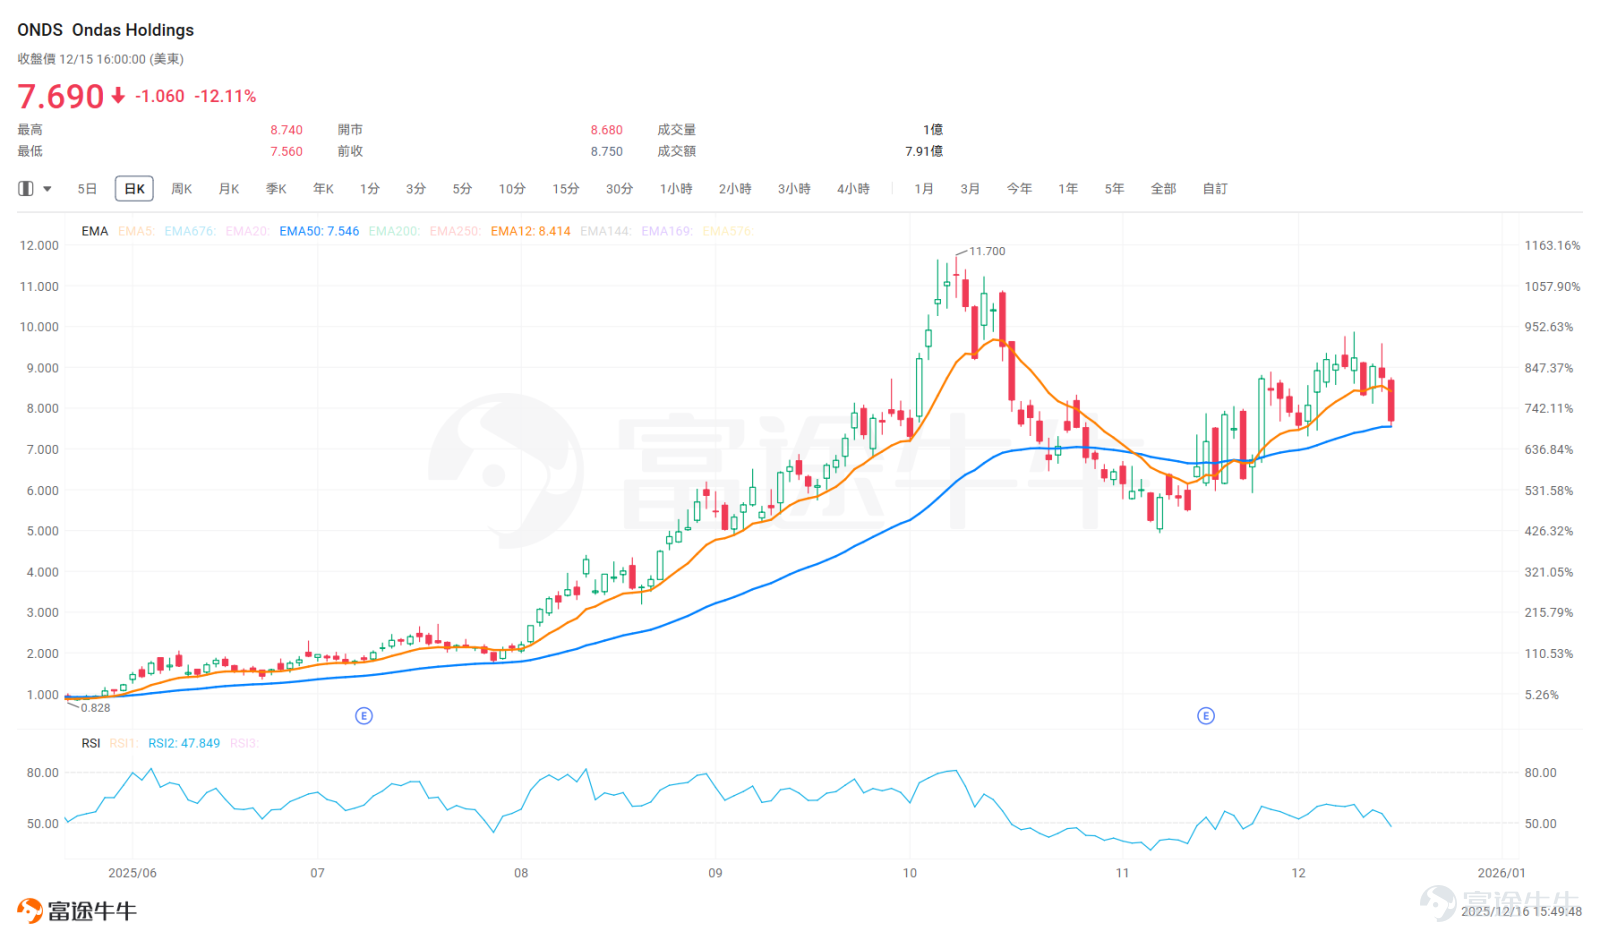Click the 前收 value 8.750
Image resolution: width=1600 pixels, height=940 pixels.
[606, 152]
